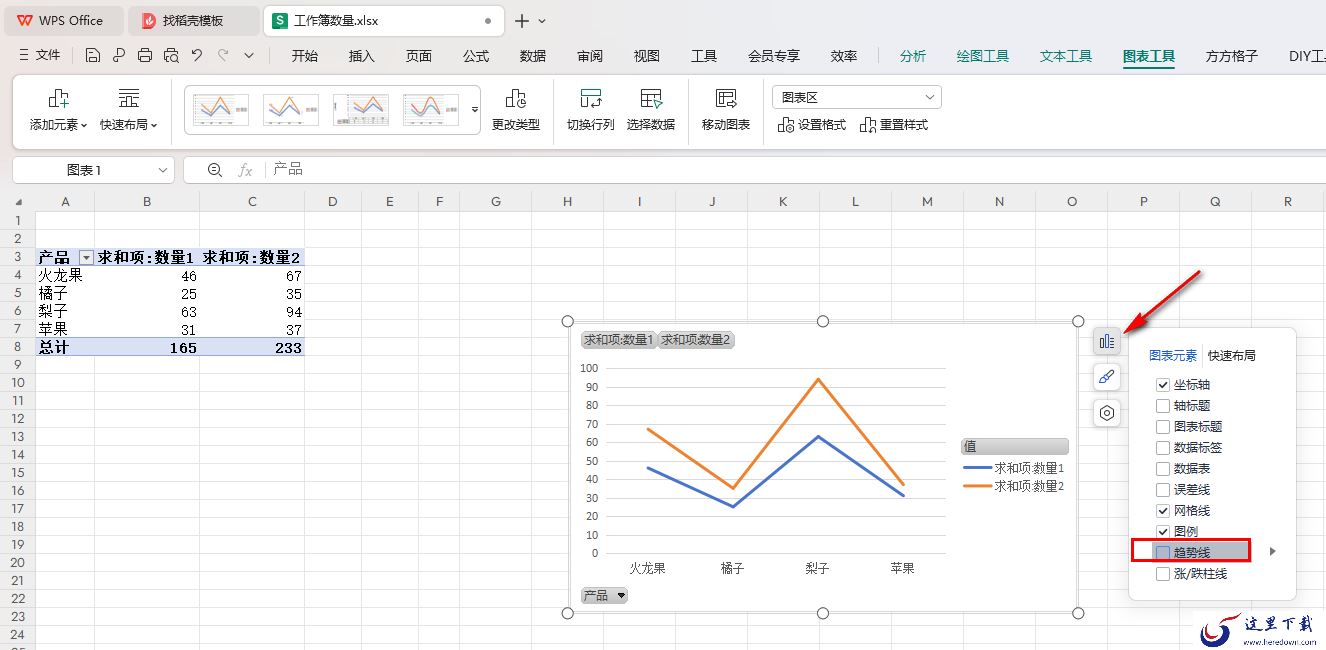Image resolution: width=1326 pixels, height=650 pixels.
Task: Enable the 趋势线 checkbox
Action: [1162, 553]
